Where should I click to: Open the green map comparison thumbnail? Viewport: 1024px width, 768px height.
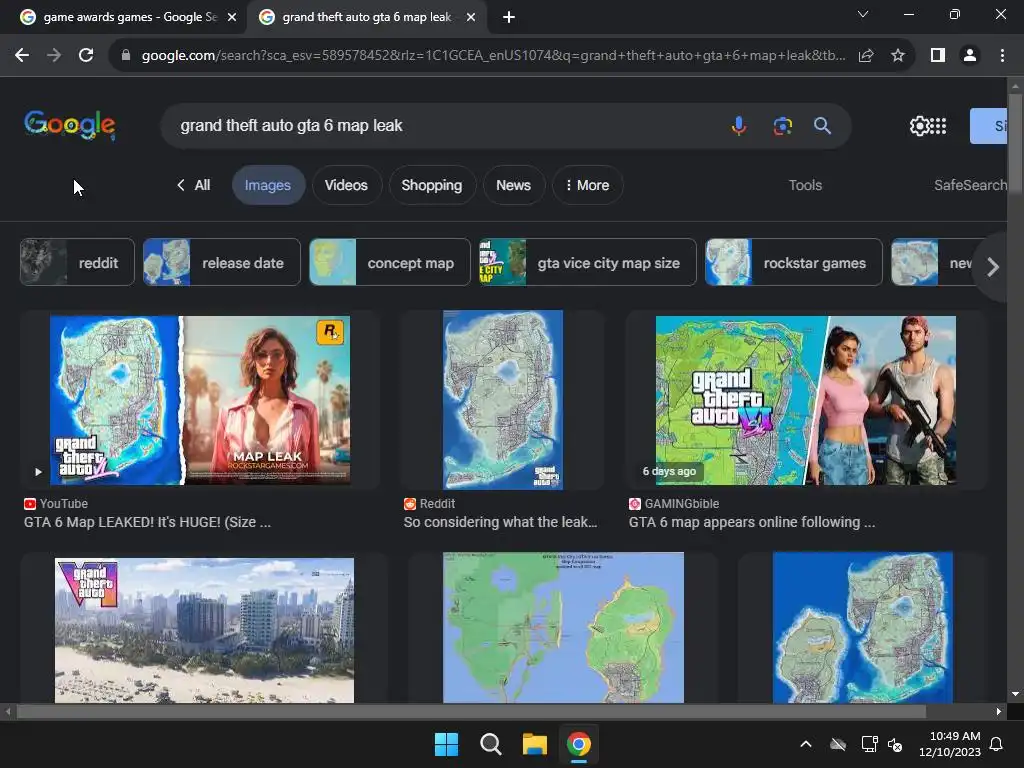coord(564,628)
